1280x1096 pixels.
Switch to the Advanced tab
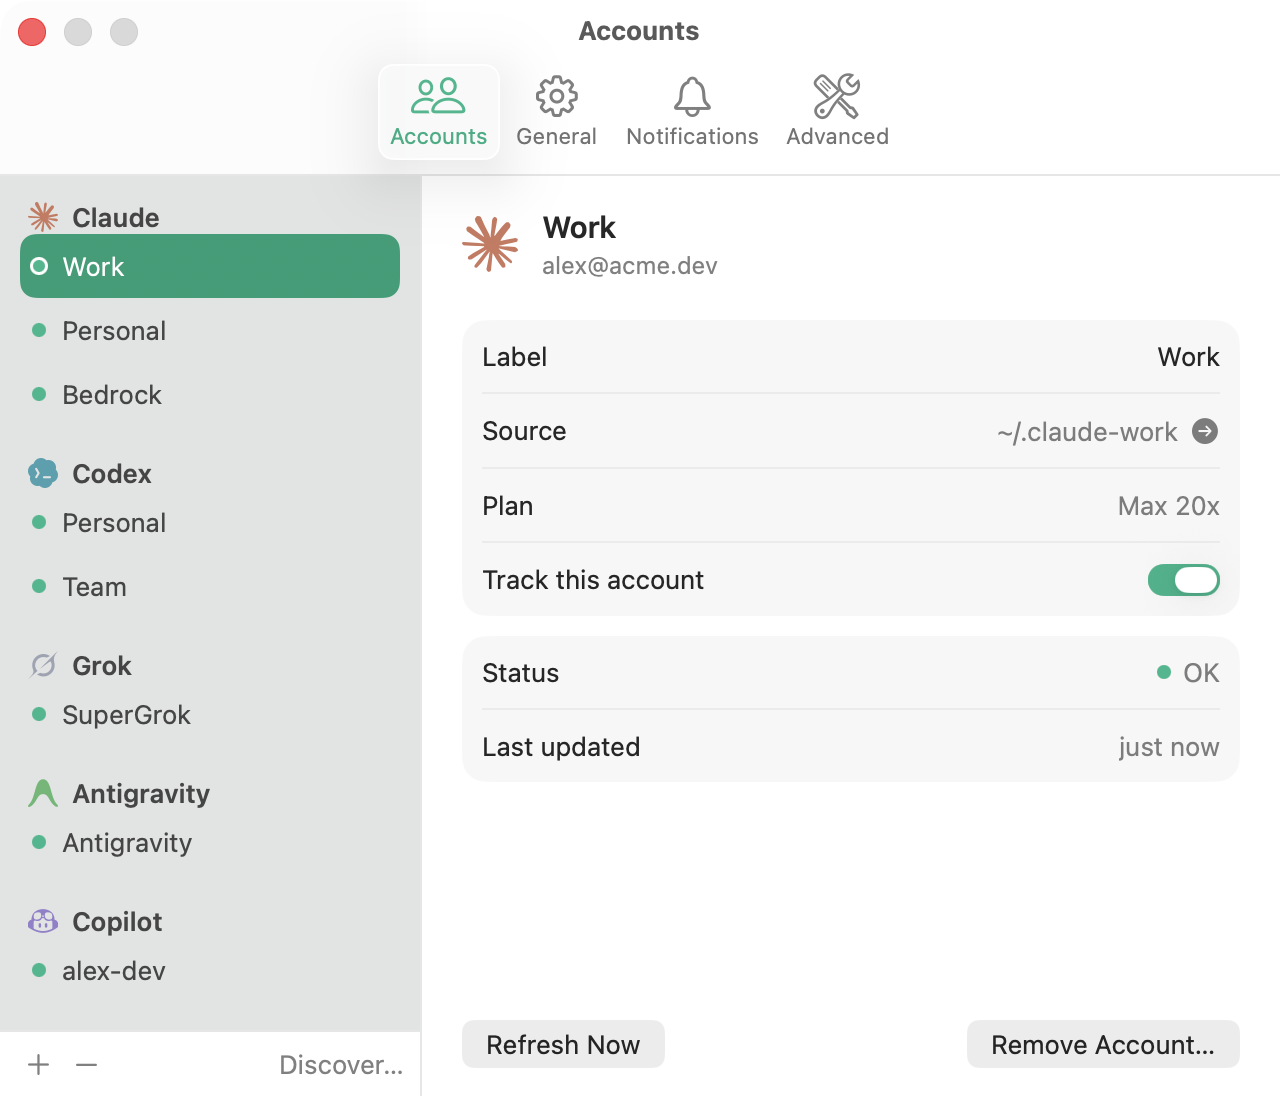837,112
